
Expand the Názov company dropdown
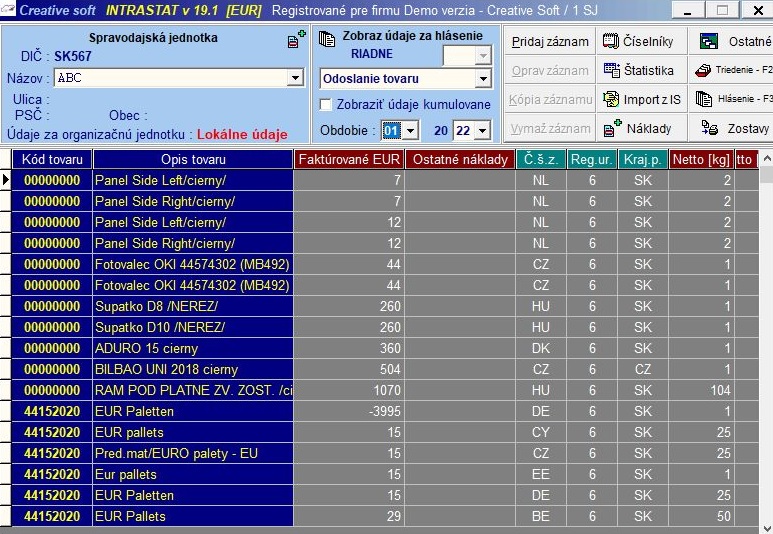point(295,78)
